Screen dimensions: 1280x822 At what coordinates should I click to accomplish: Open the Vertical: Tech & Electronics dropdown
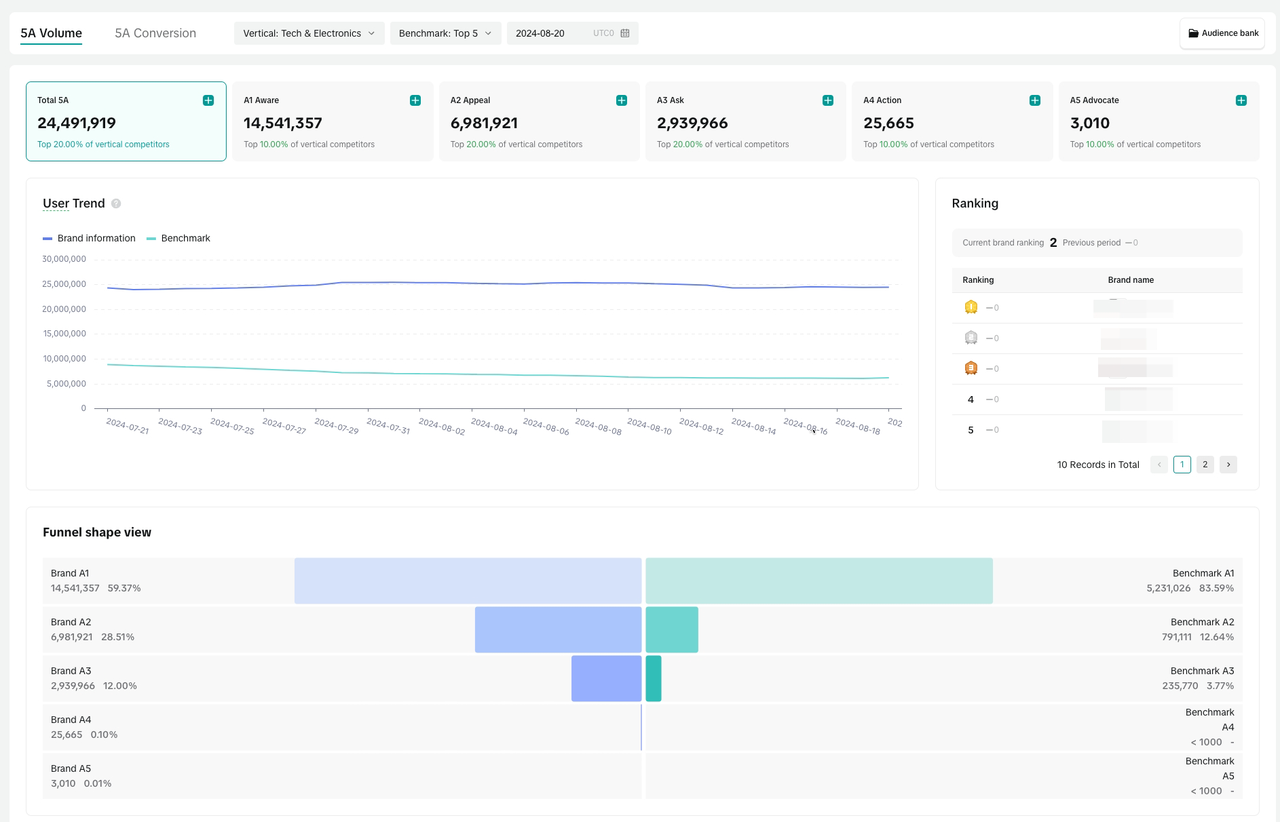coord(309,33)
